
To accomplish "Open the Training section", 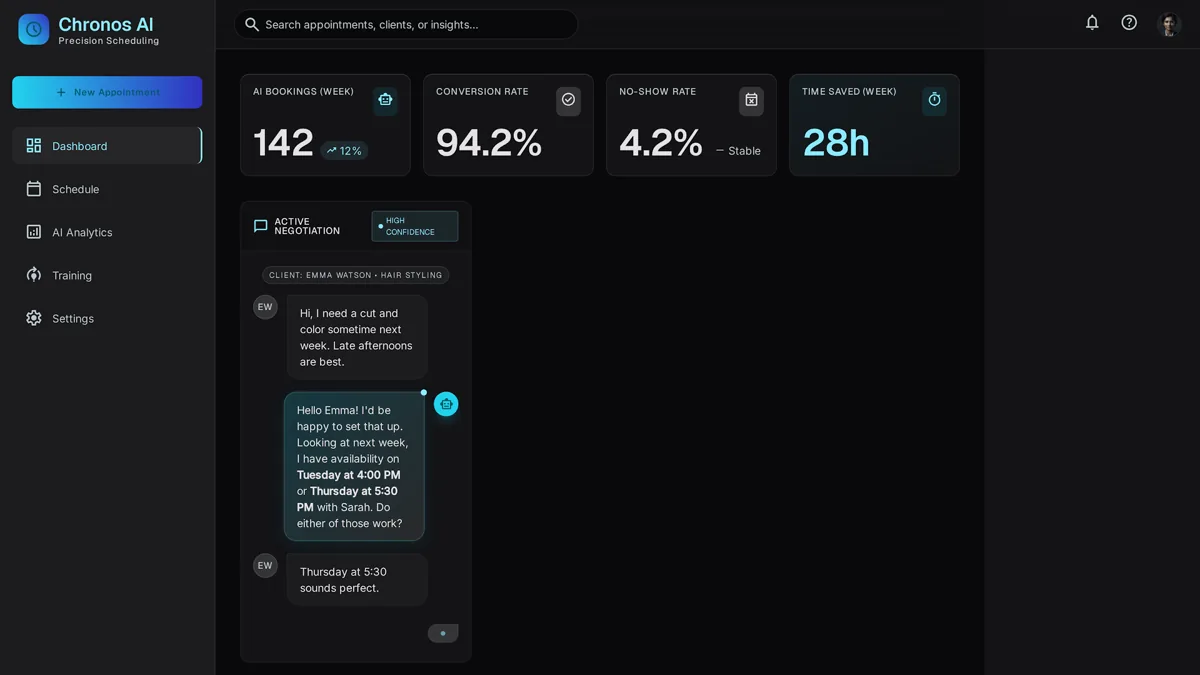I will coord(107,275).
